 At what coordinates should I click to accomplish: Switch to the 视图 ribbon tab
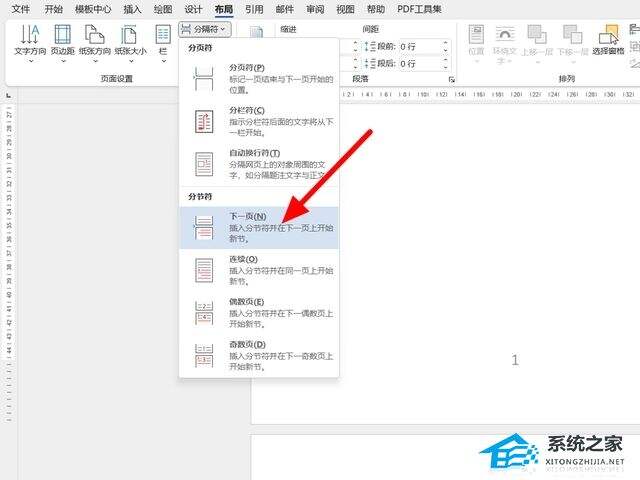(x=345, y=9)
